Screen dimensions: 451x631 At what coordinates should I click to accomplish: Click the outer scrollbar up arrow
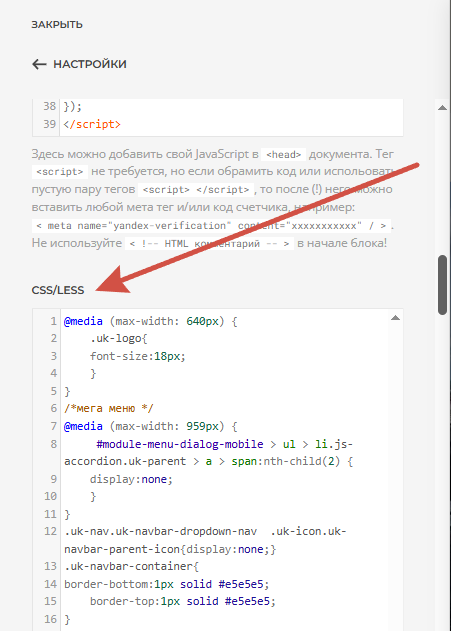tap(443, 107)
